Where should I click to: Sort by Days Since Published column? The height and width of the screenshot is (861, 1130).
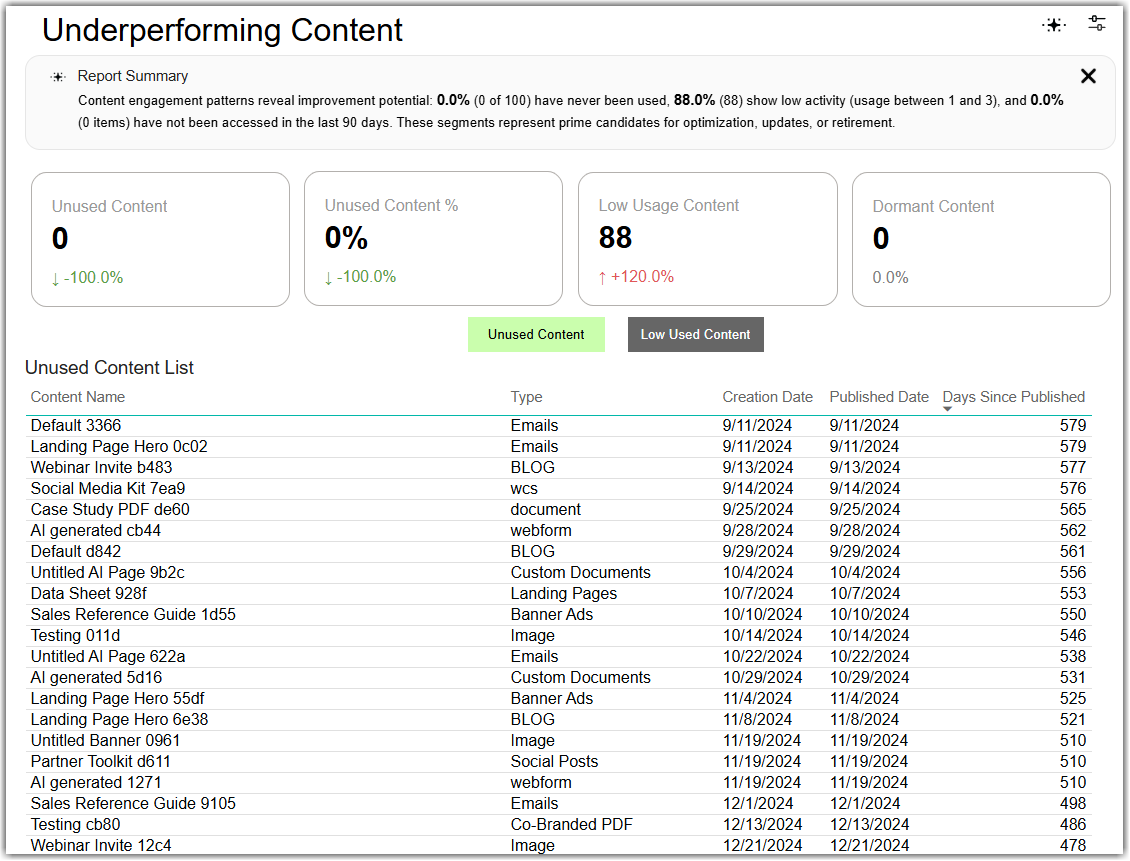1013,397
